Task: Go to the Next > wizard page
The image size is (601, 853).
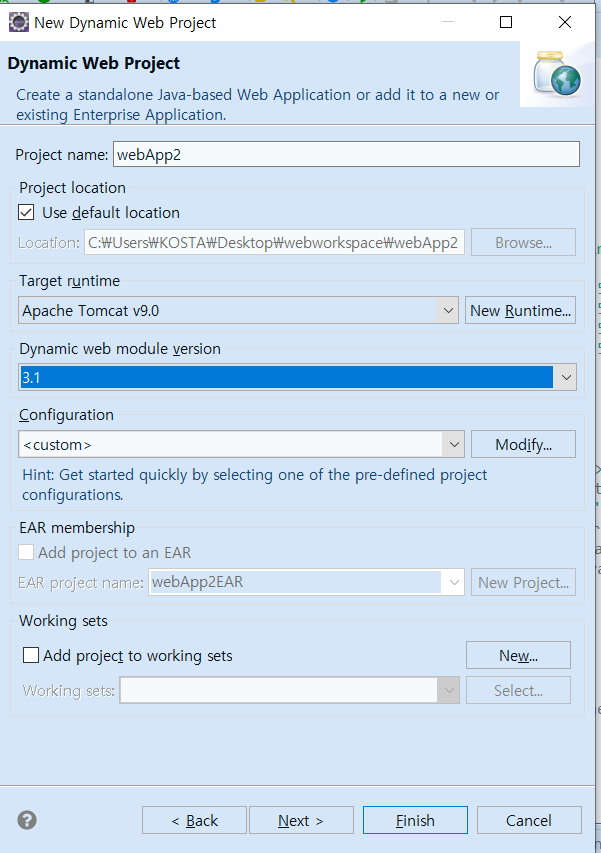Action: pyautogui.click(x=301, y=820)
